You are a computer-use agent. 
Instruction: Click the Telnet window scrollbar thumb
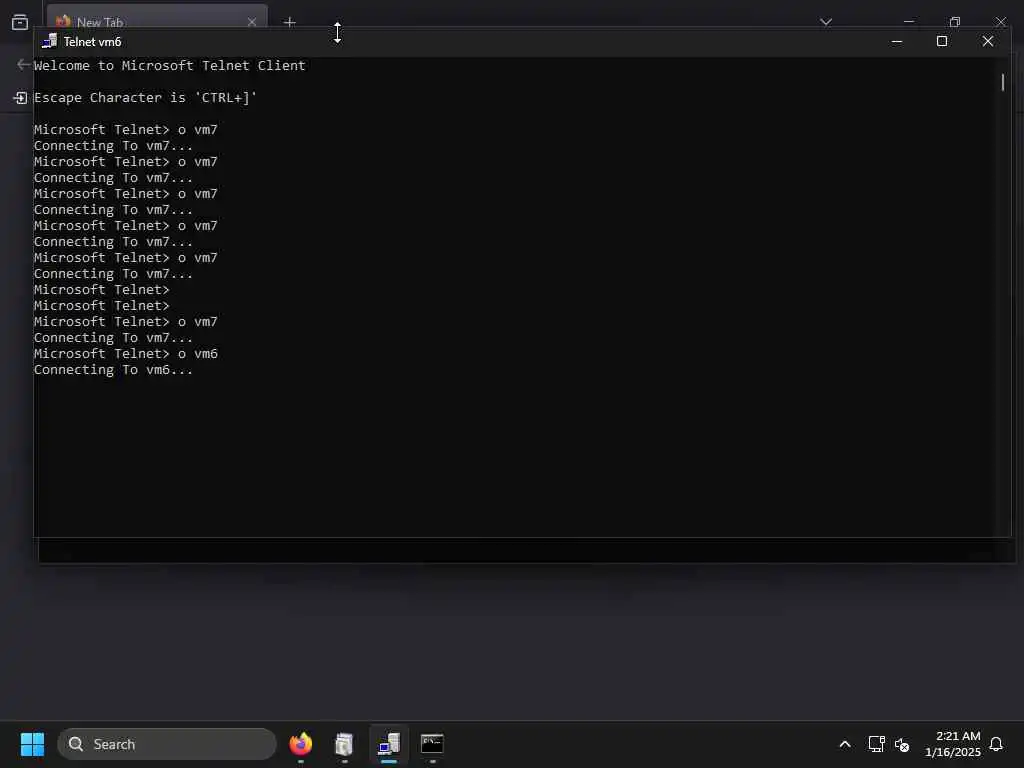1002,82
